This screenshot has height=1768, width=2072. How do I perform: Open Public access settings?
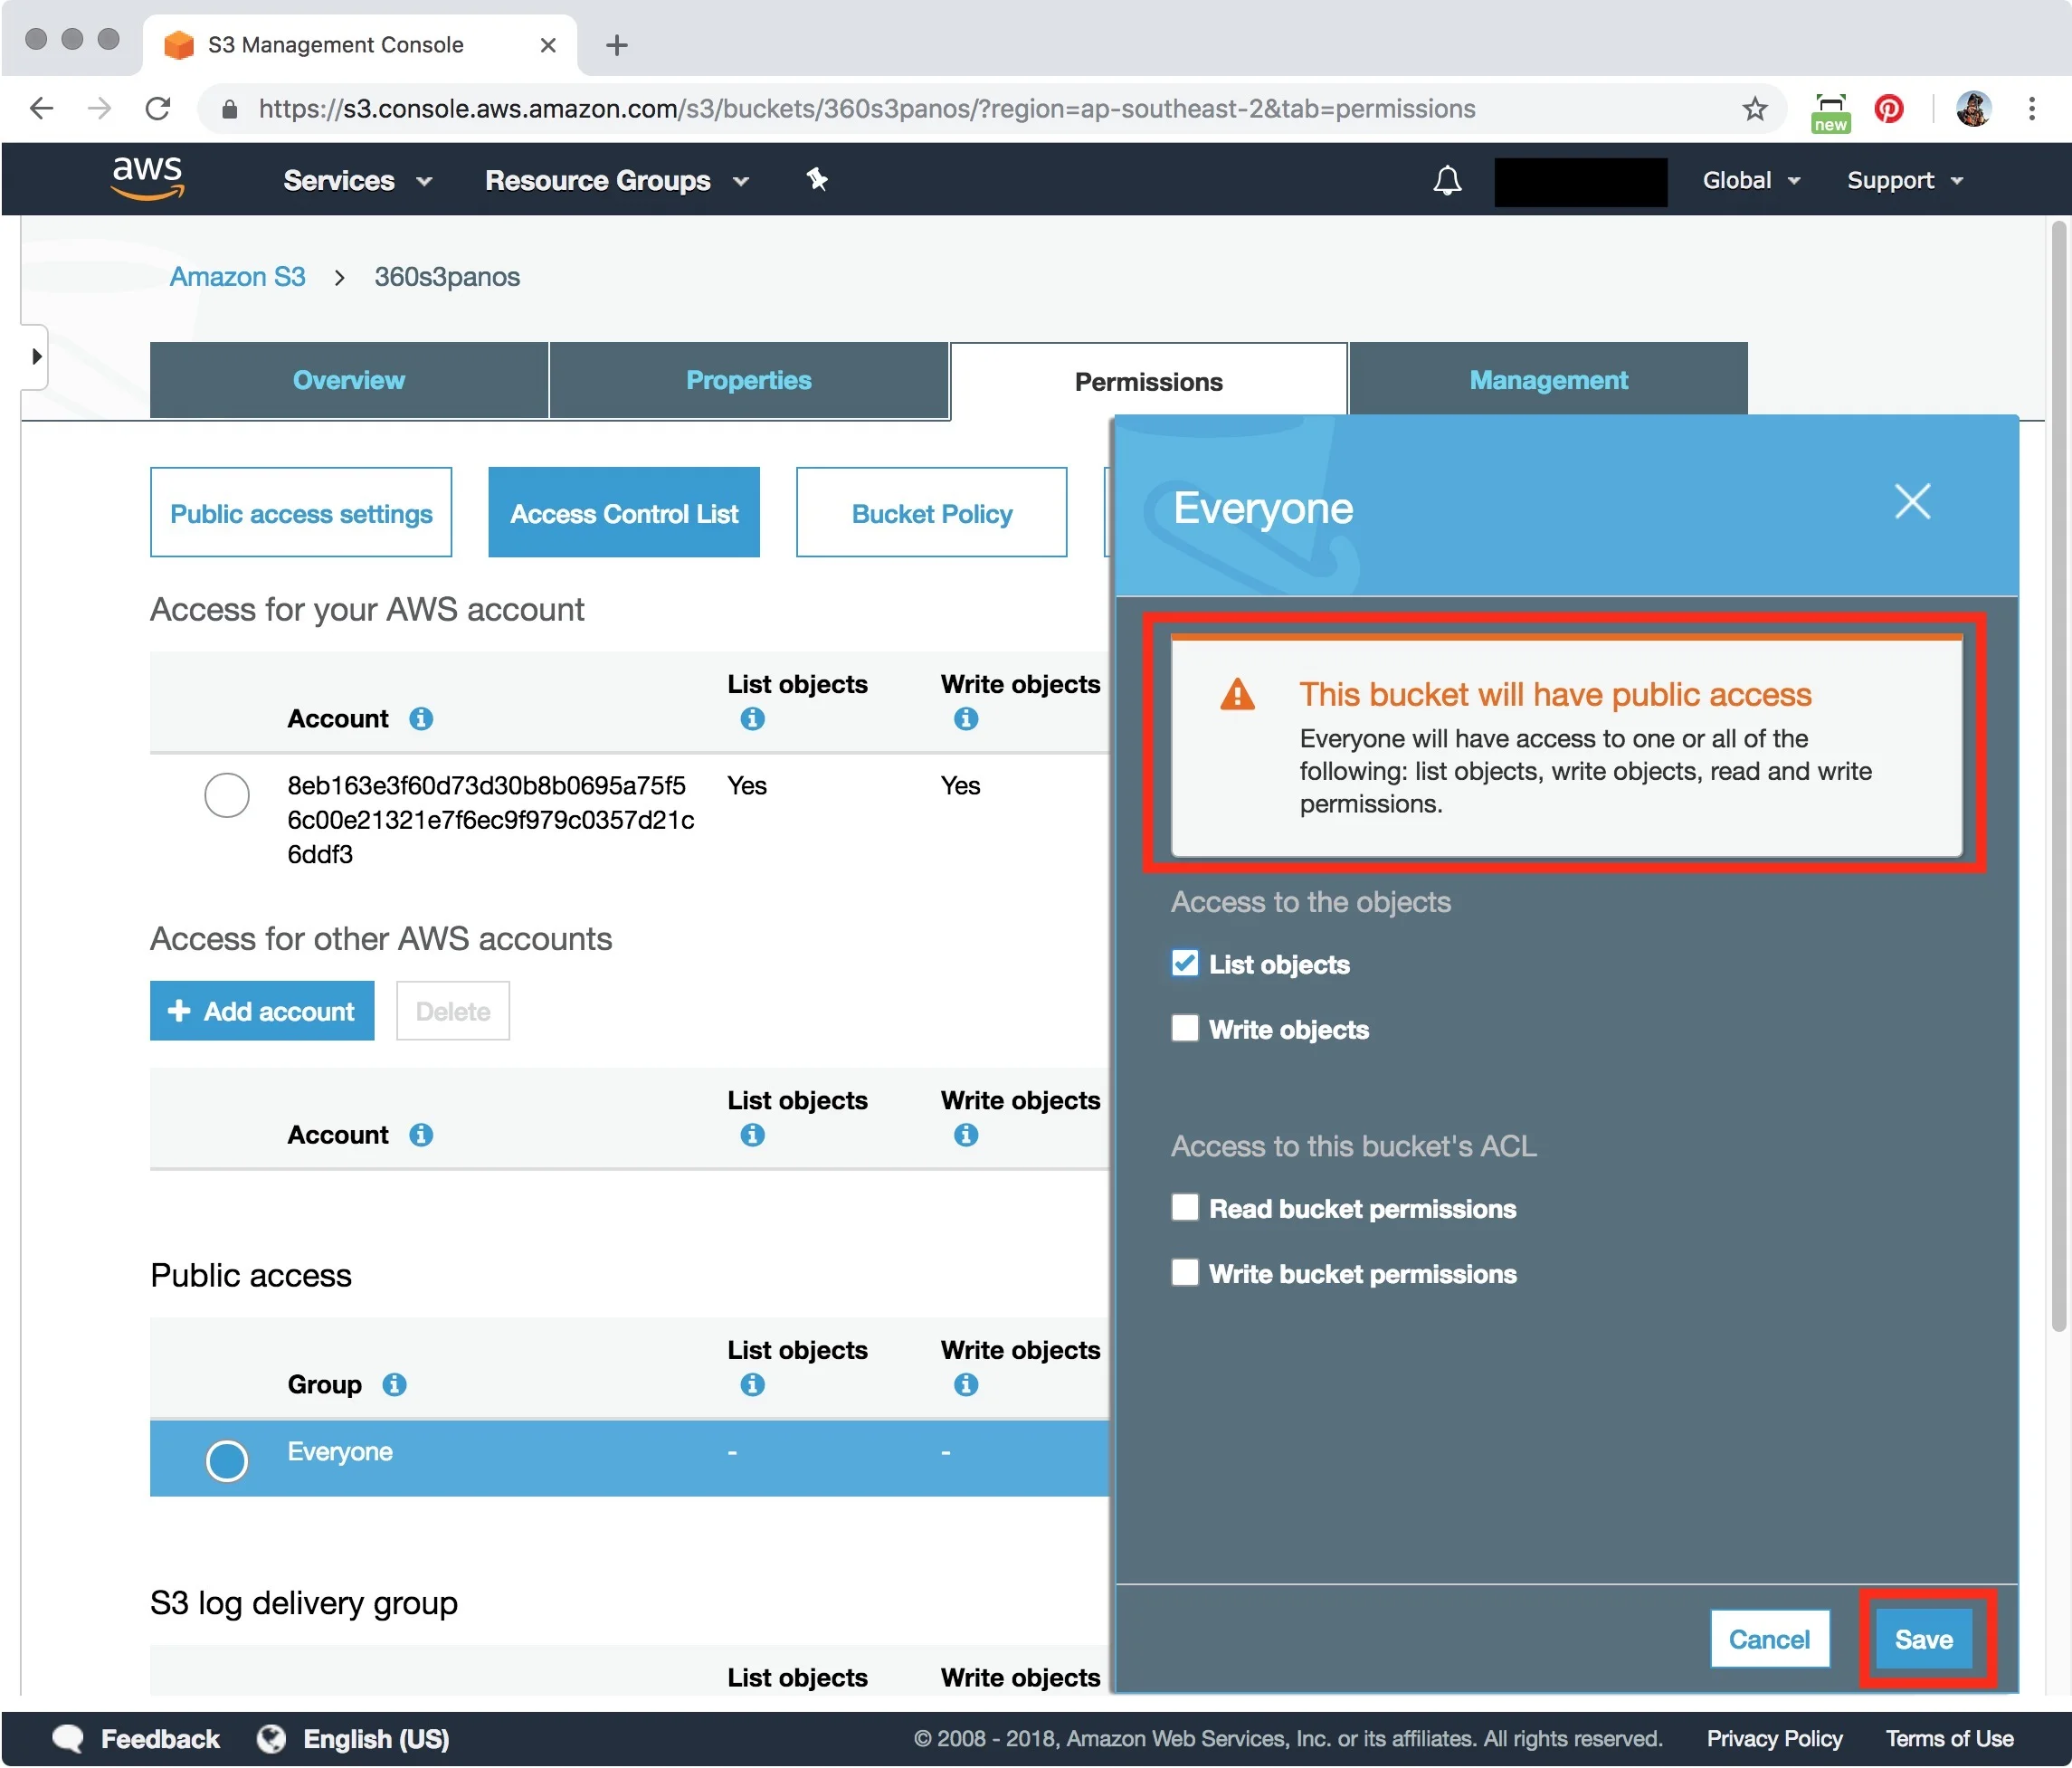(x=301, y=513)
